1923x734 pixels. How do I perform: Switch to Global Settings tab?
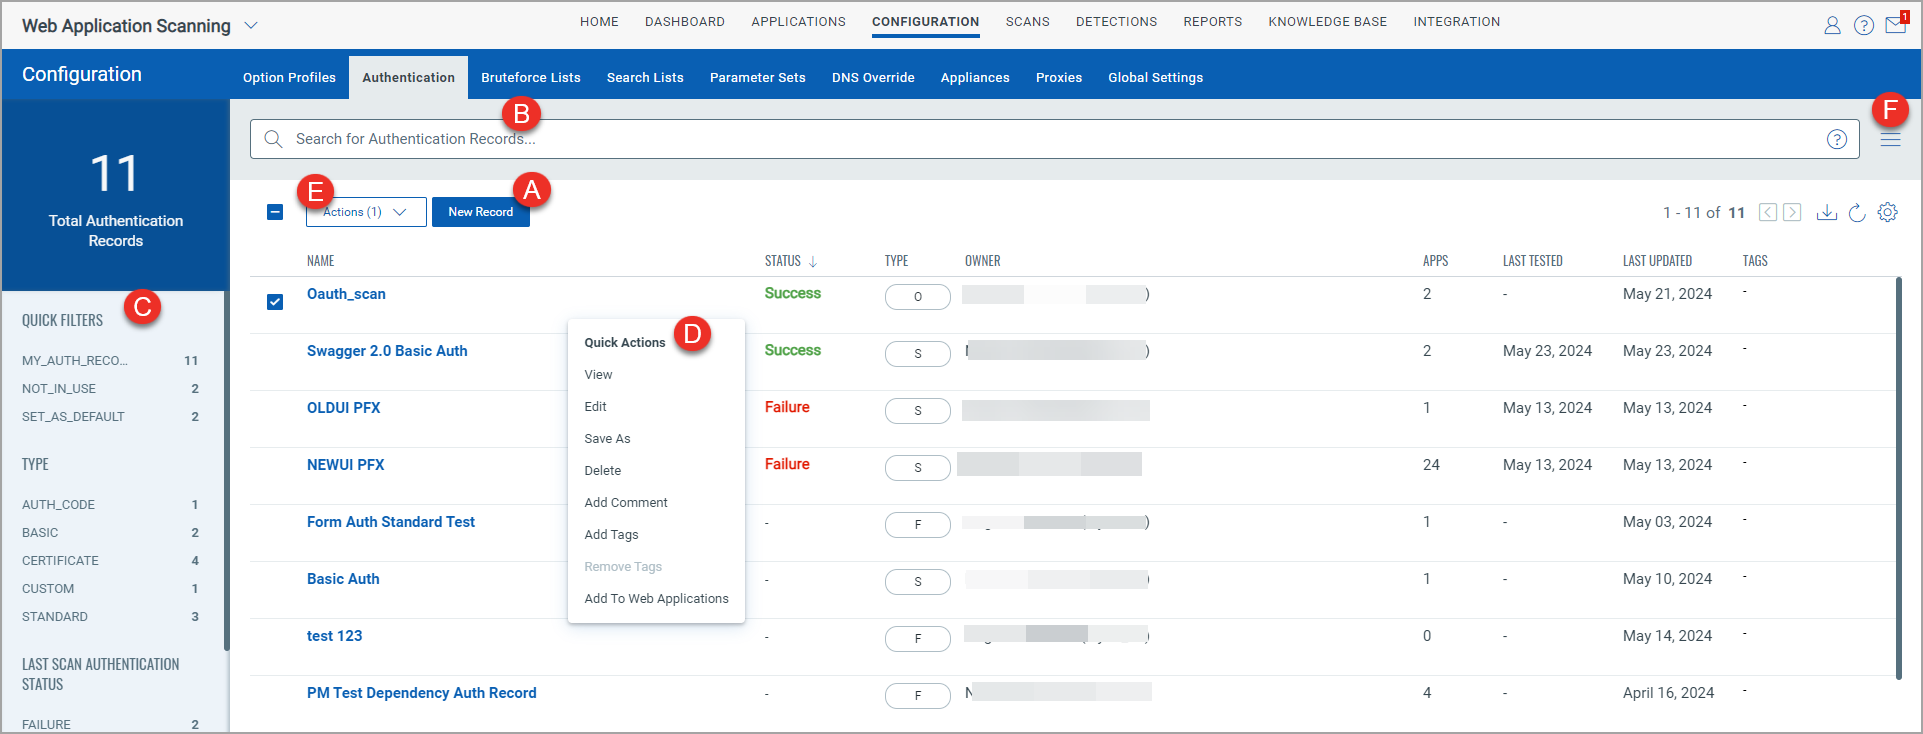1155,78
